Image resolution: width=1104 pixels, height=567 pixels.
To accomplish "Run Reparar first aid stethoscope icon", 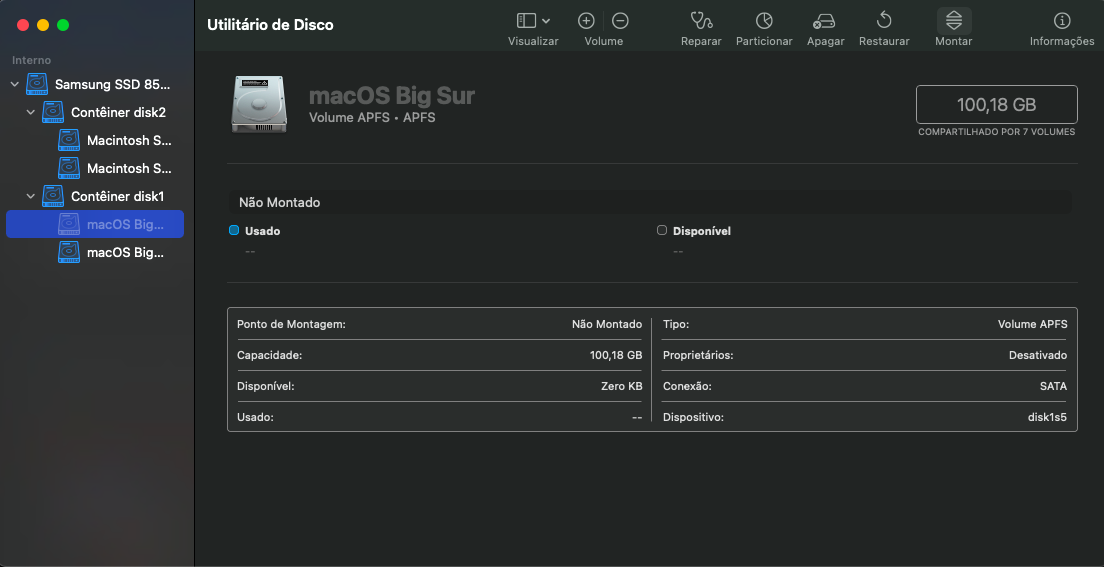I will pyautogui.click(x=701, y=20).
